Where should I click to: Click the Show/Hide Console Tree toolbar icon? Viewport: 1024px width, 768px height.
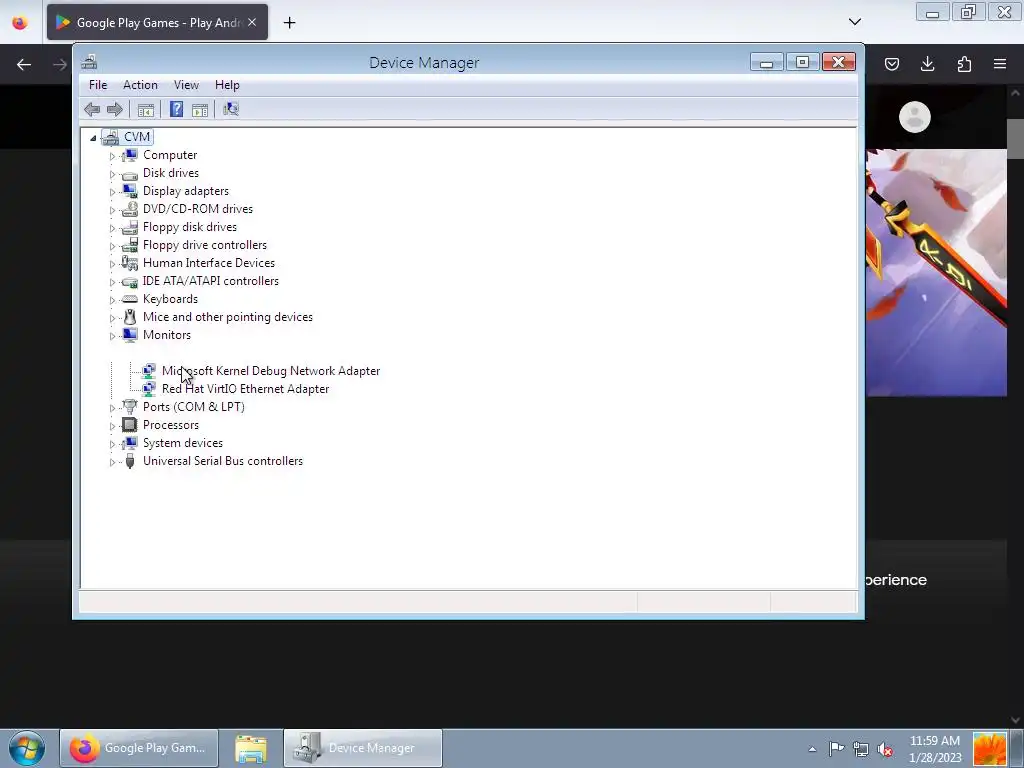coord(146,110)
